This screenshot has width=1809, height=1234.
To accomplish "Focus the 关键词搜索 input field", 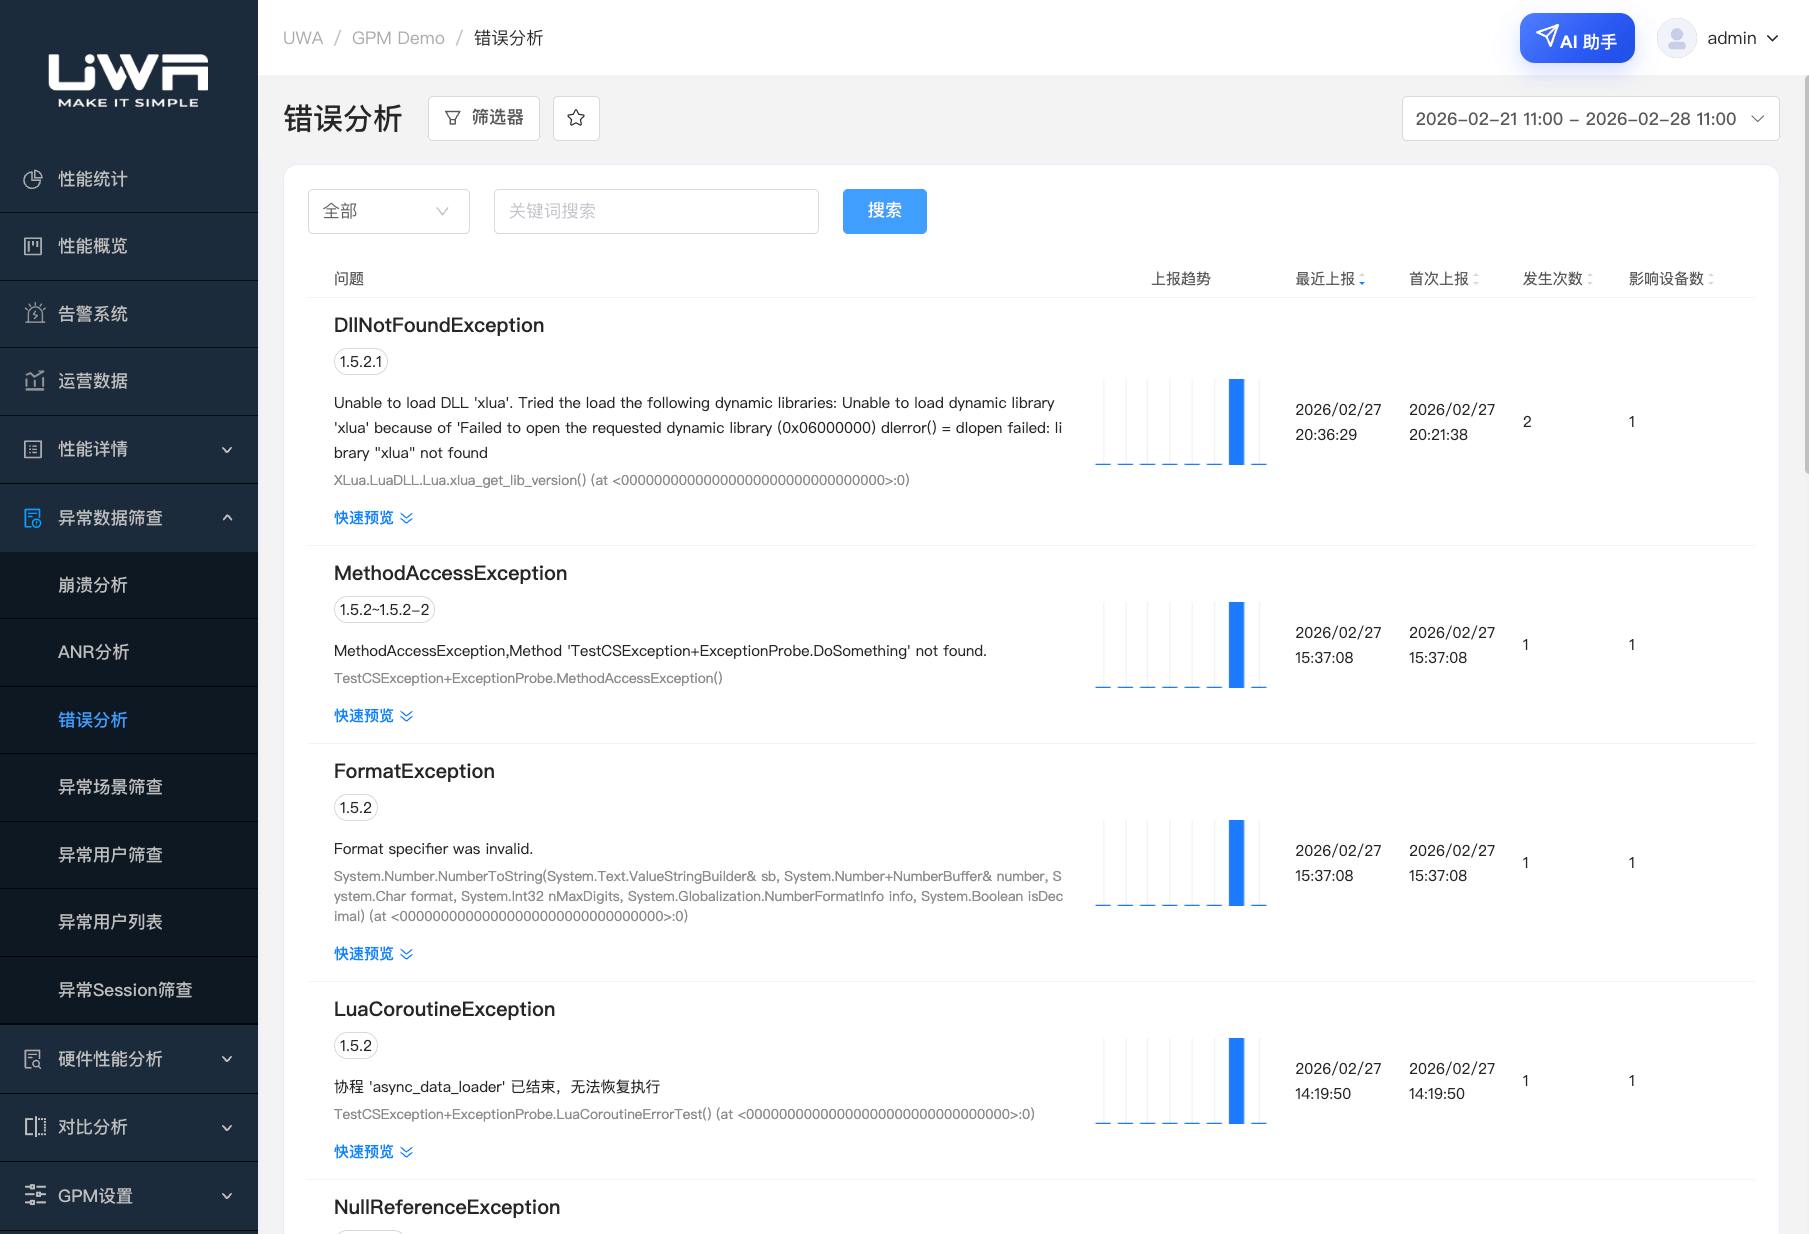I will click(656, 211).
